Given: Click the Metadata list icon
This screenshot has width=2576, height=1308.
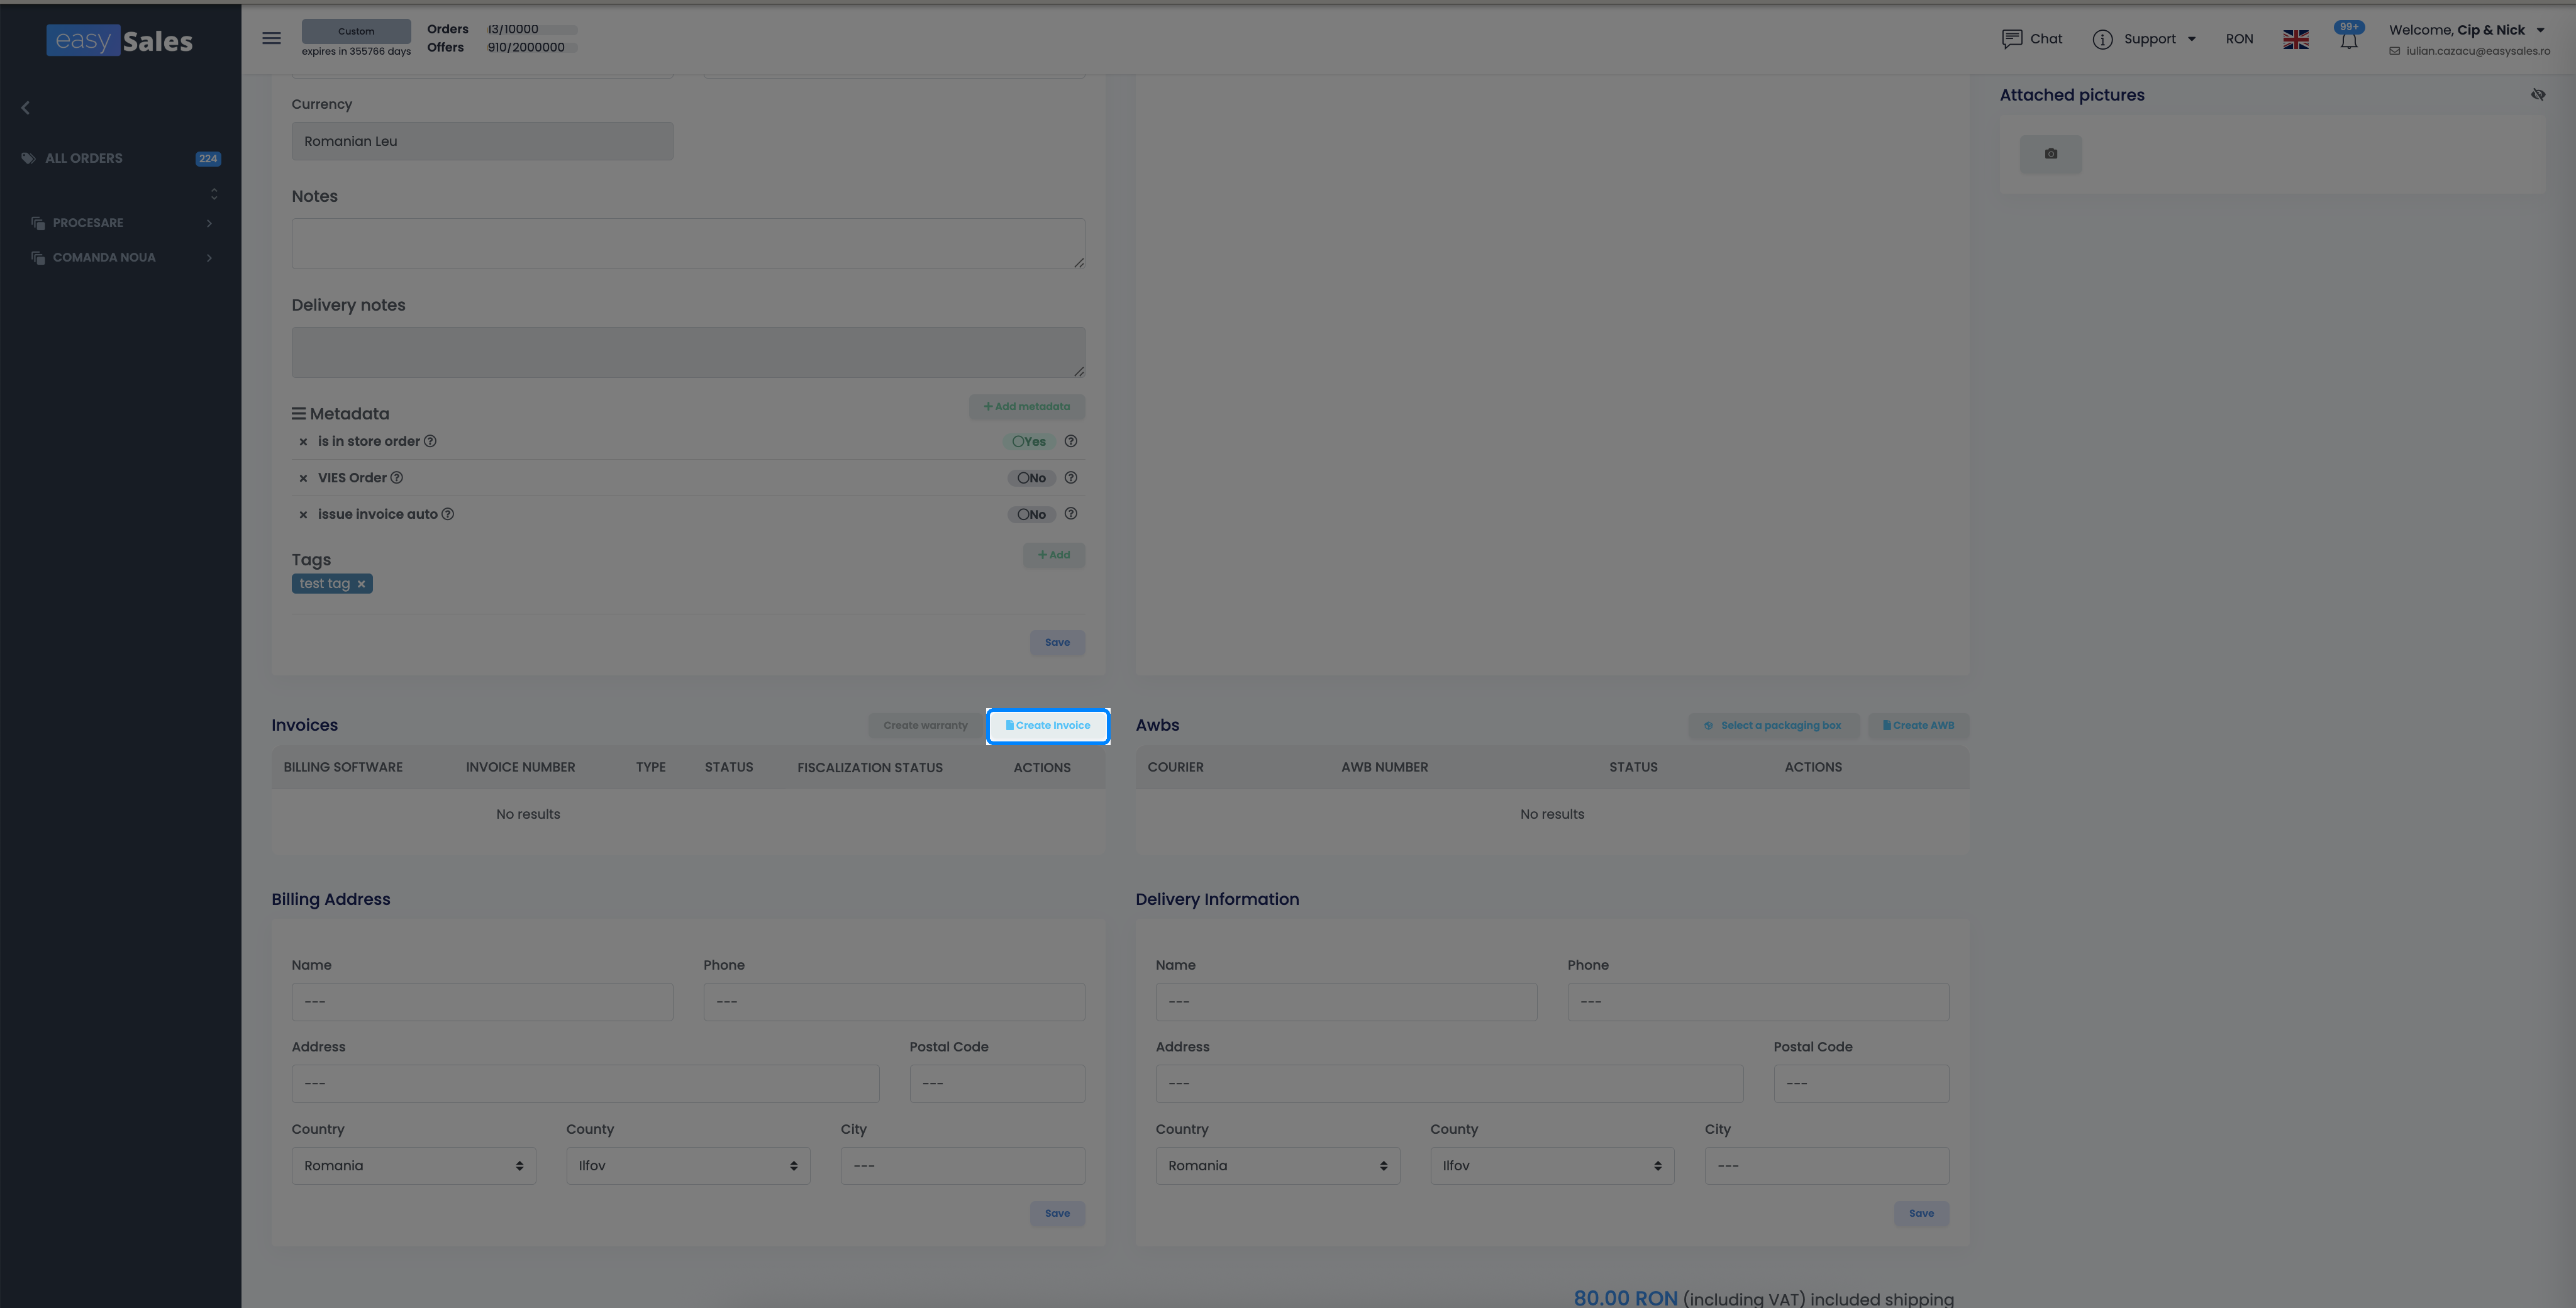Looking at the screenshot, I should coord(298,413).
